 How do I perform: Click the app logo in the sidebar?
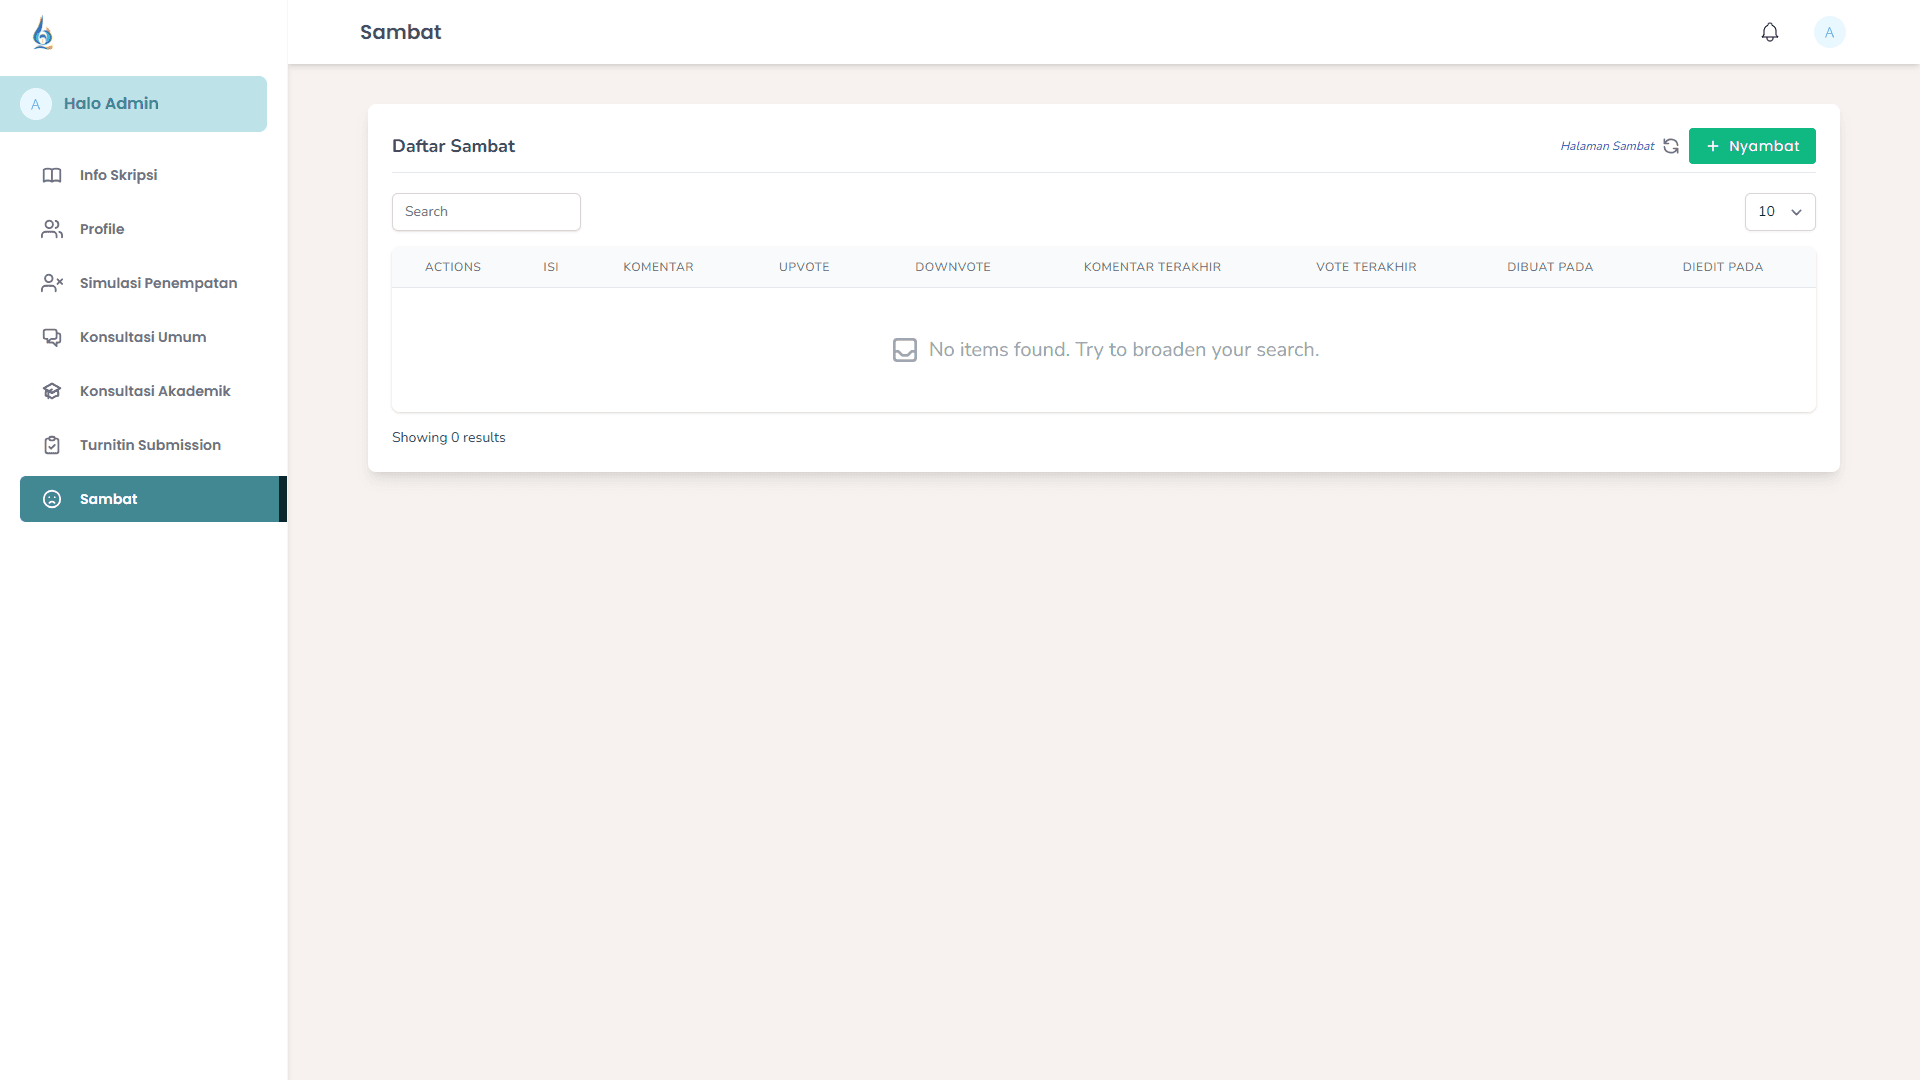click(42, 33)
